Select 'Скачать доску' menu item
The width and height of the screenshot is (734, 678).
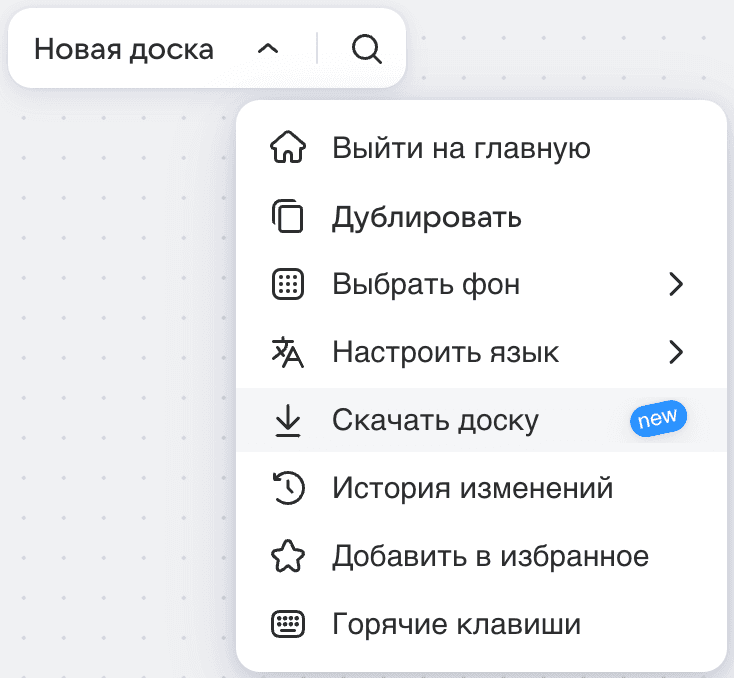[481, 420]
